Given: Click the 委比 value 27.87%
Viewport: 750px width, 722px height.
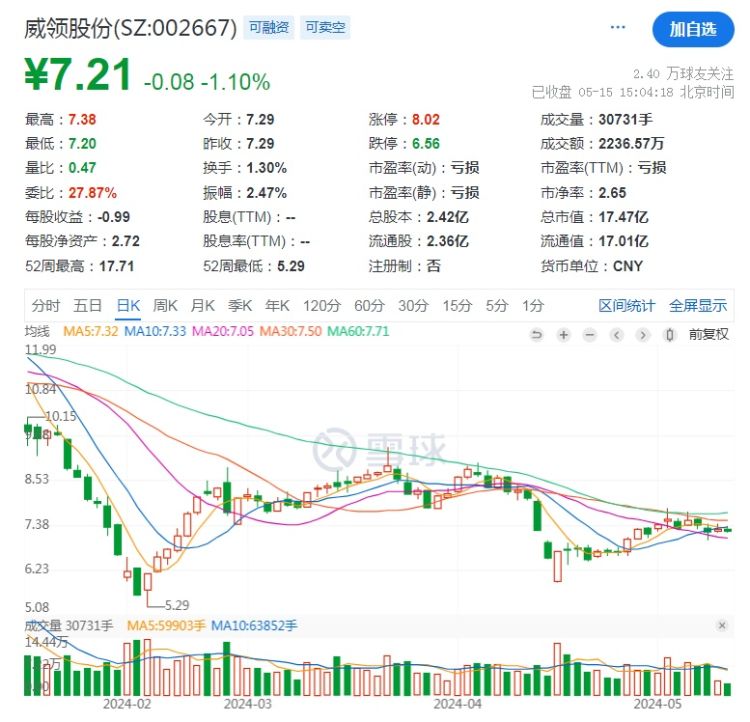Looking at the screenshot, I should (92, 193).
